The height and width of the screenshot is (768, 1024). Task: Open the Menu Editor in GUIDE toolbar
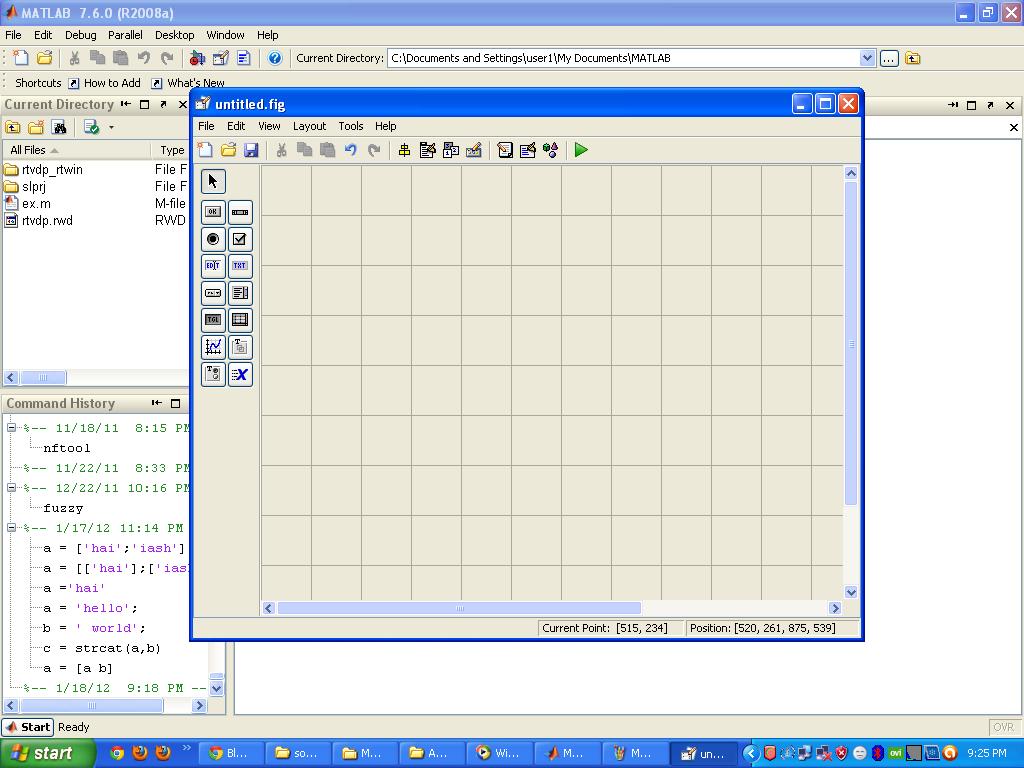428,150
